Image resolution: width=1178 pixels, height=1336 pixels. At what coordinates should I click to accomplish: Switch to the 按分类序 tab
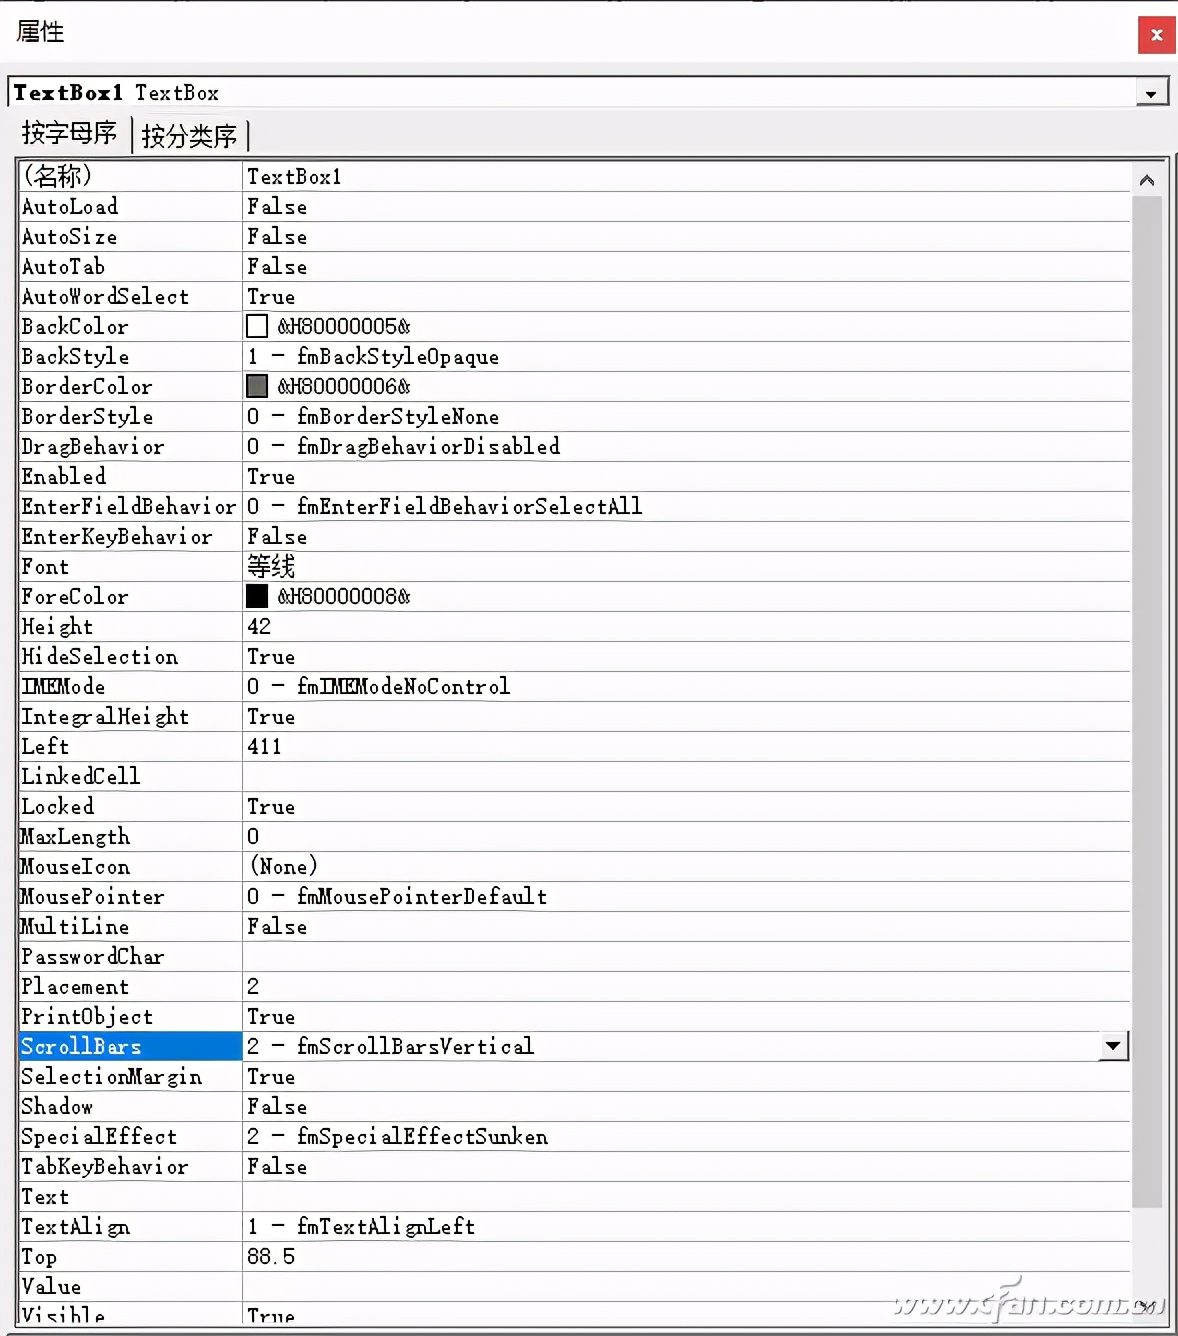click(x=190, y=135)
